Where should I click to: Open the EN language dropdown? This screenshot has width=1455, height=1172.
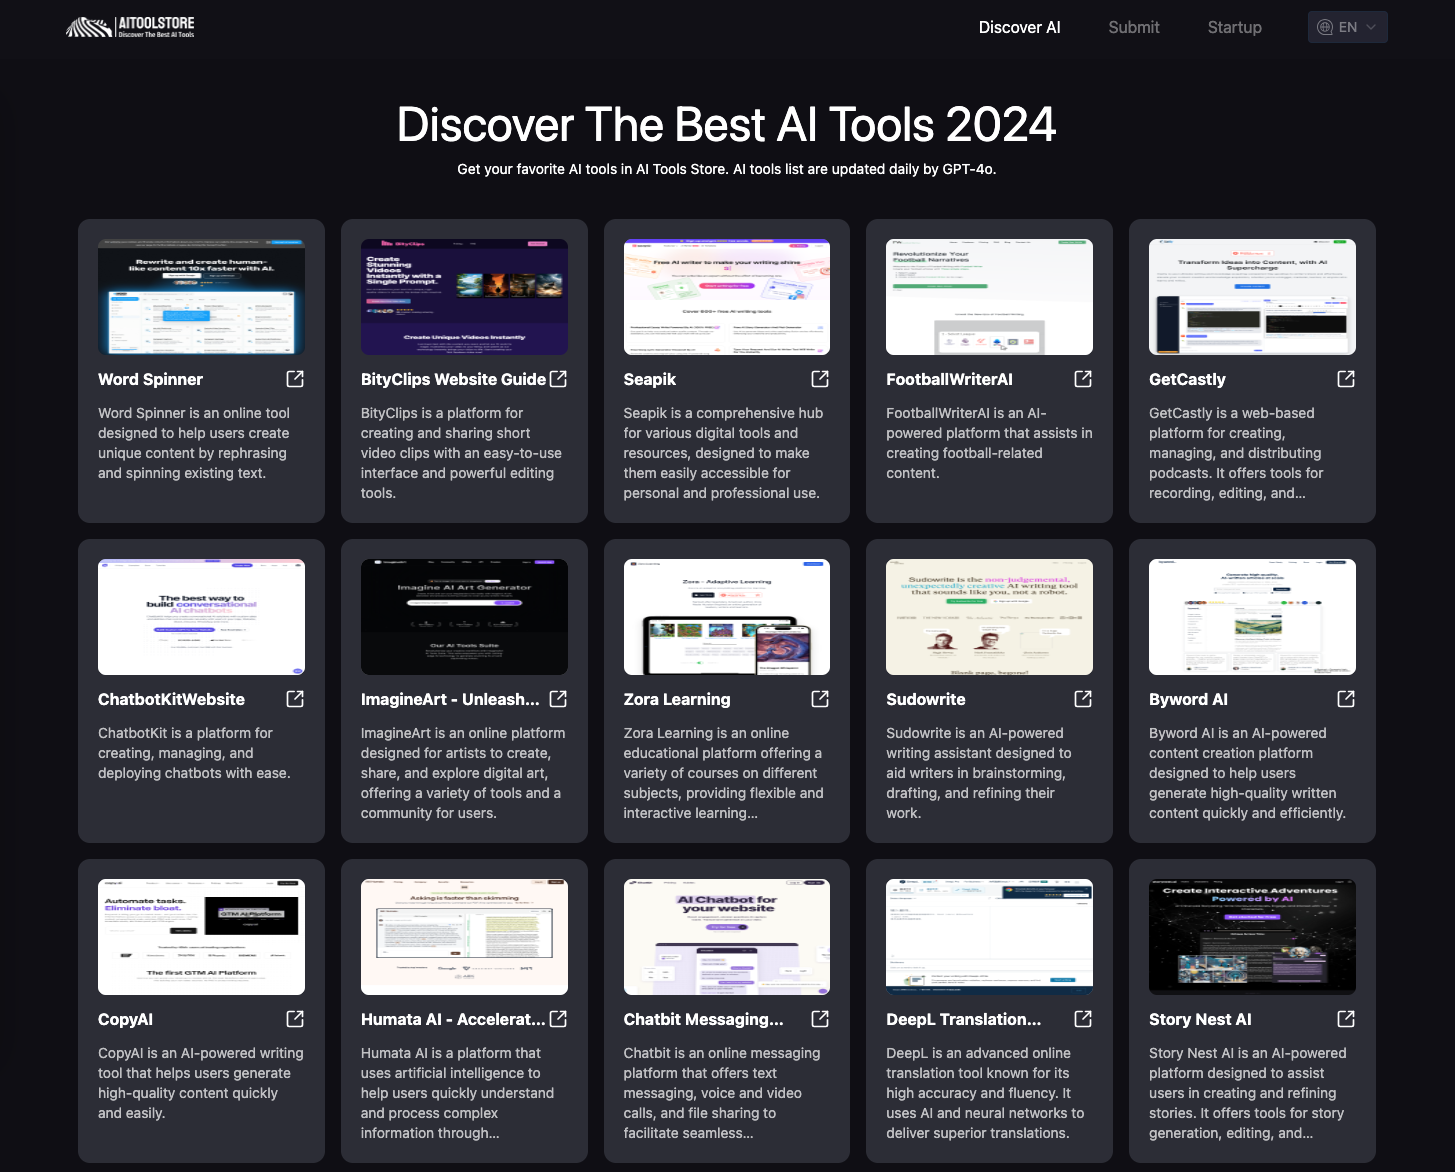(x=1347, y=27)
